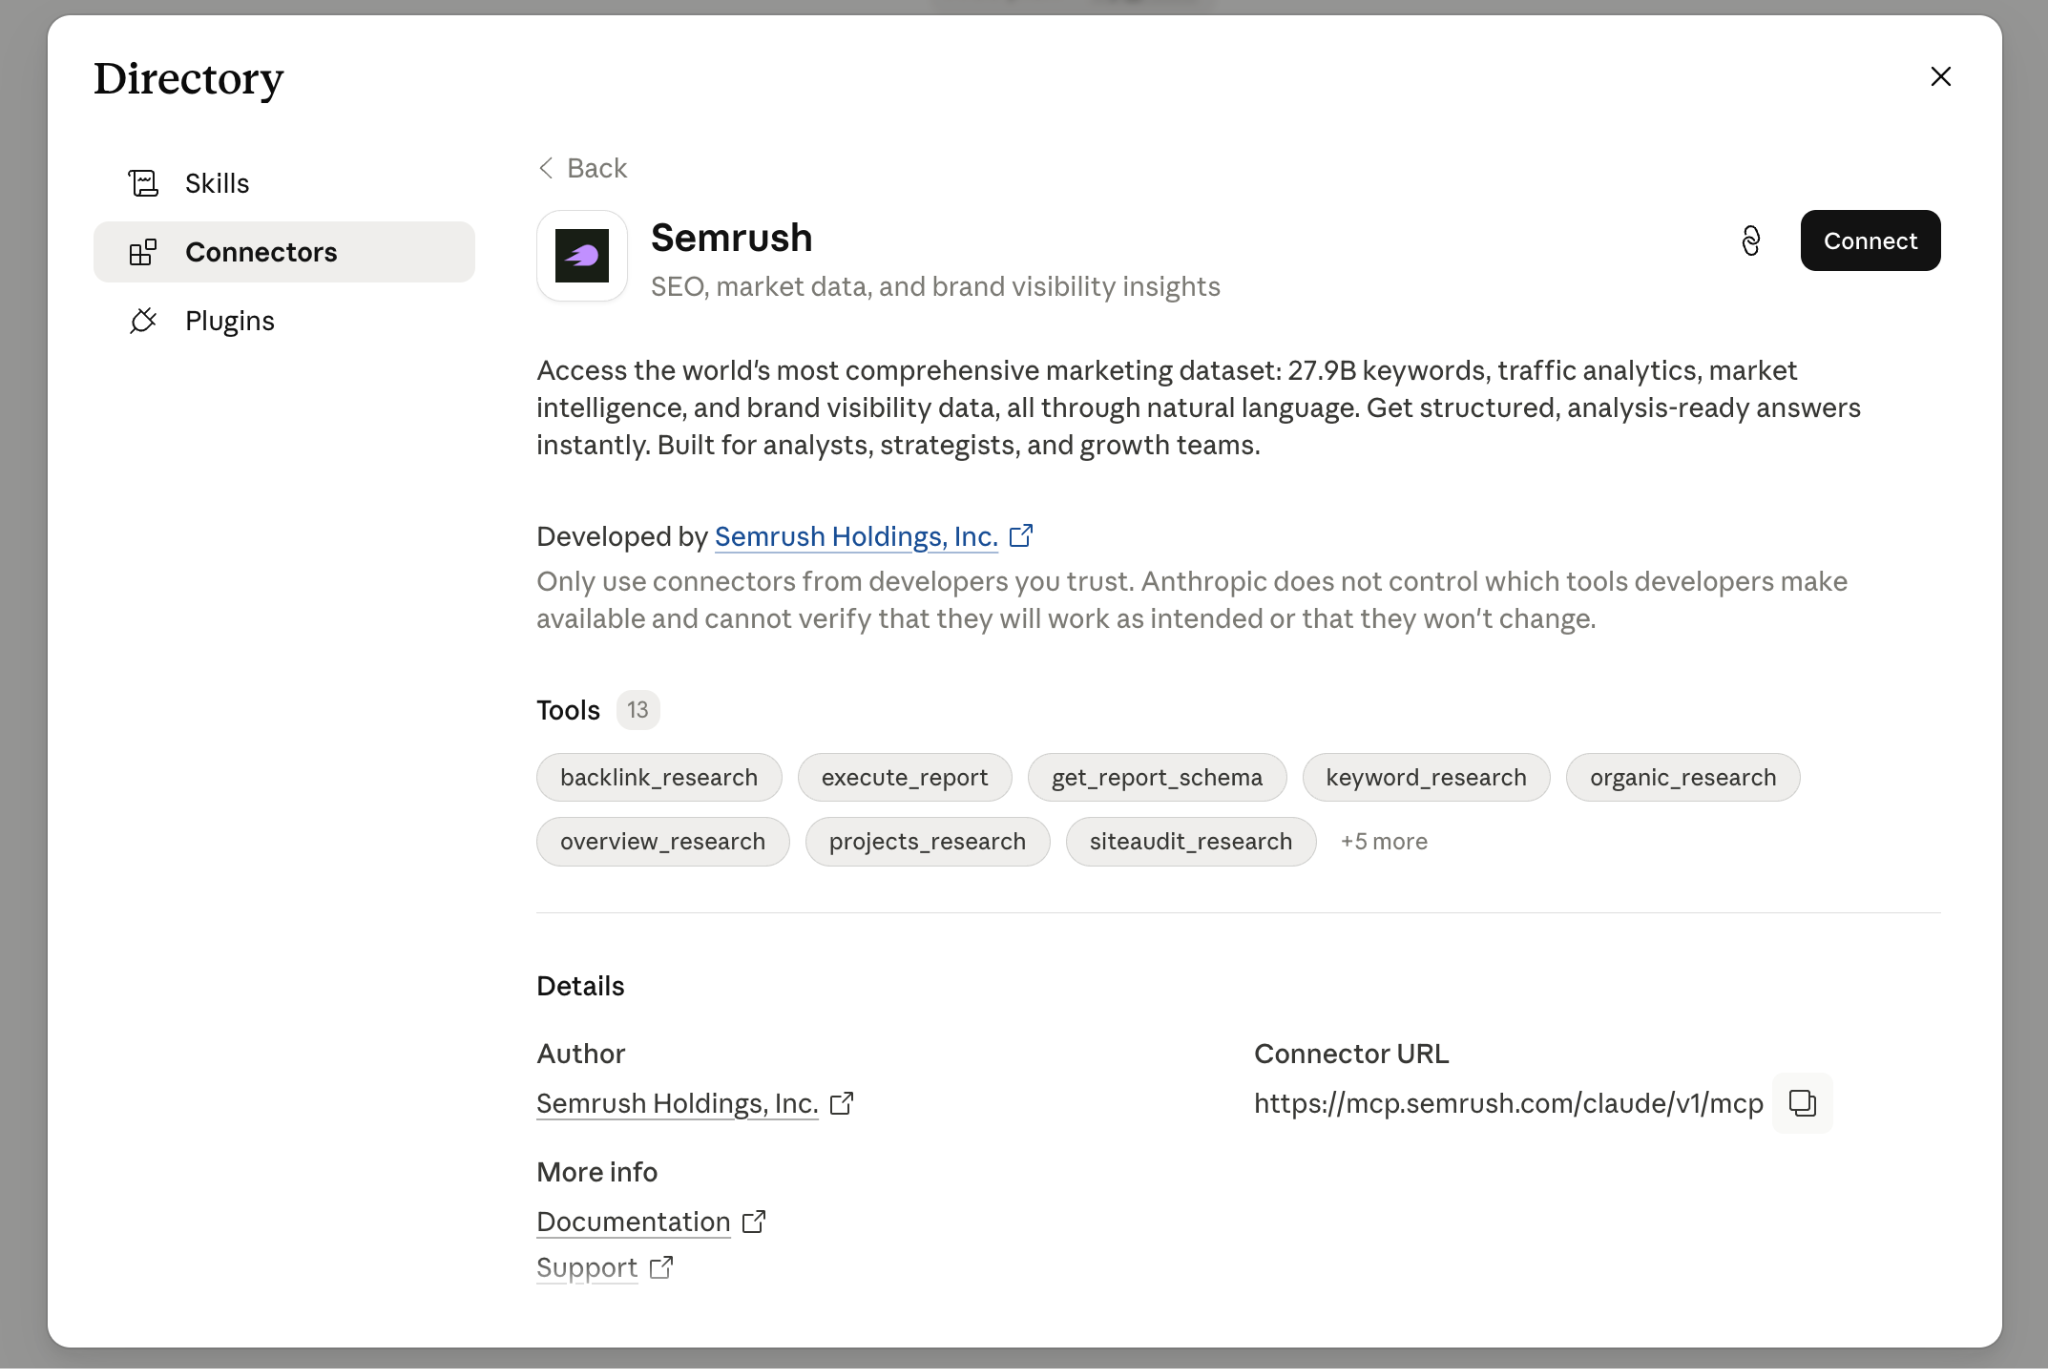
Task: Copy the Connector URL
Action: 1802,1103
